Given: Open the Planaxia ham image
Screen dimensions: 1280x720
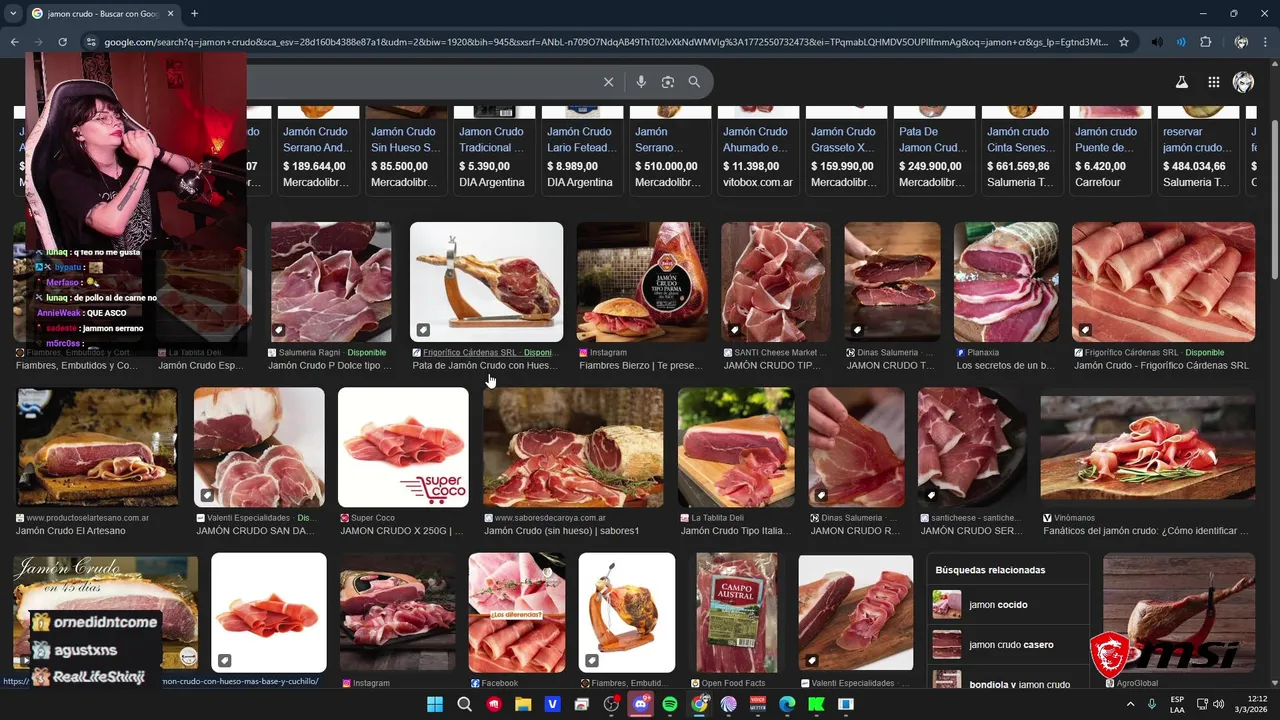Looking at the screenshot, I should coord(1006,282).
